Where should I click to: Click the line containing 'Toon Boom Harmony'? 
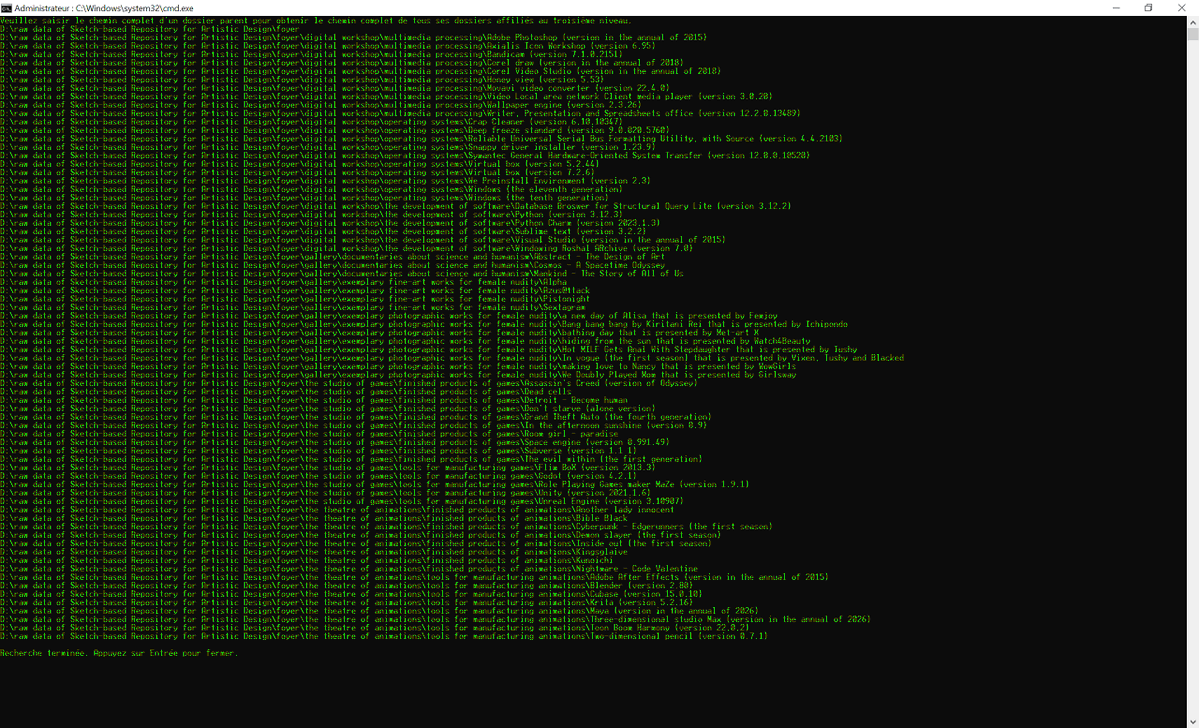pyautogui.click(x=375, y=627)
